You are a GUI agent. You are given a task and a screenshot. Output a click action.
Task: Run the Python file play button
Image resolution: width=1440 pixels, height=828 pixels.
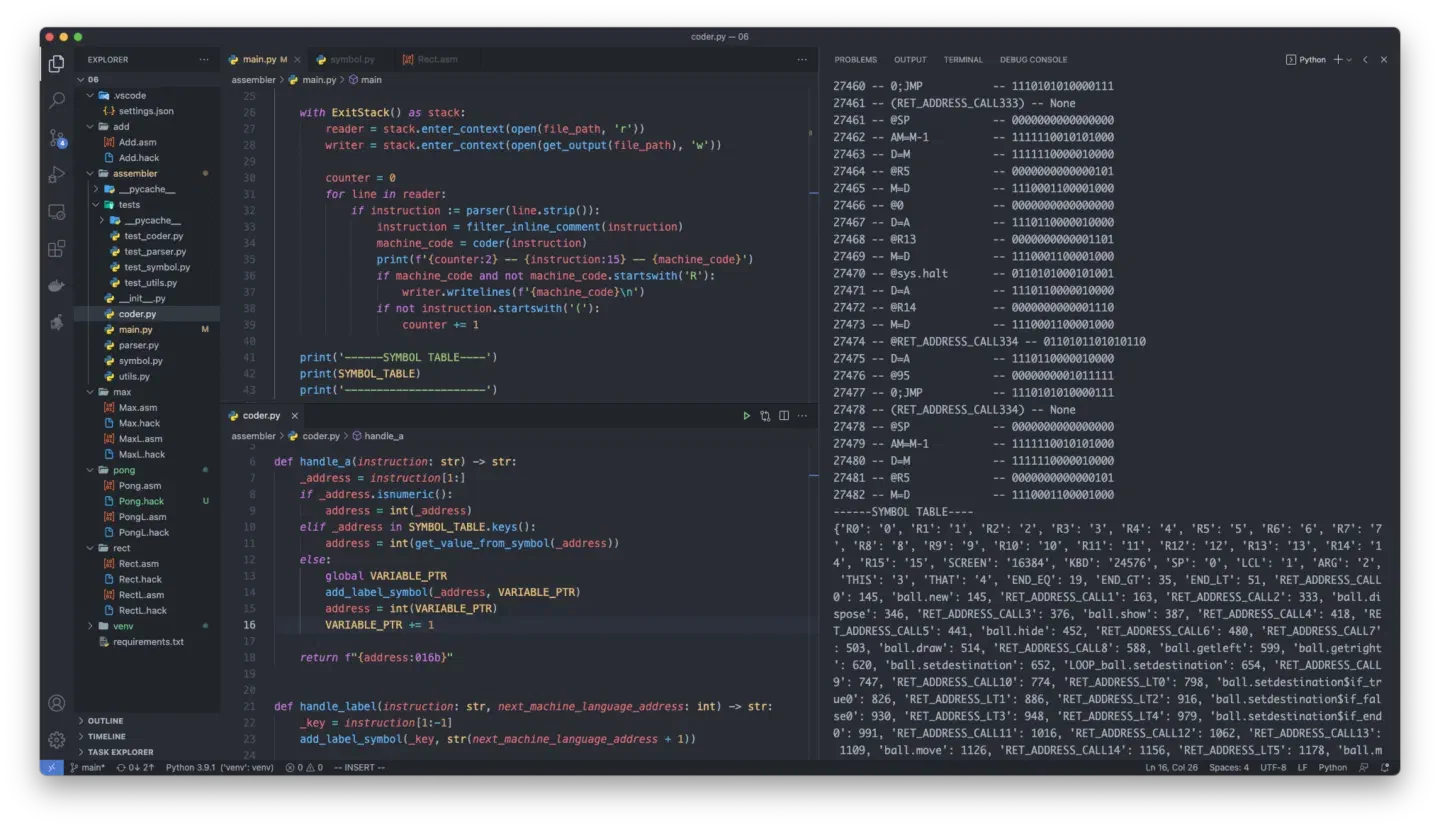pos(746,416)
